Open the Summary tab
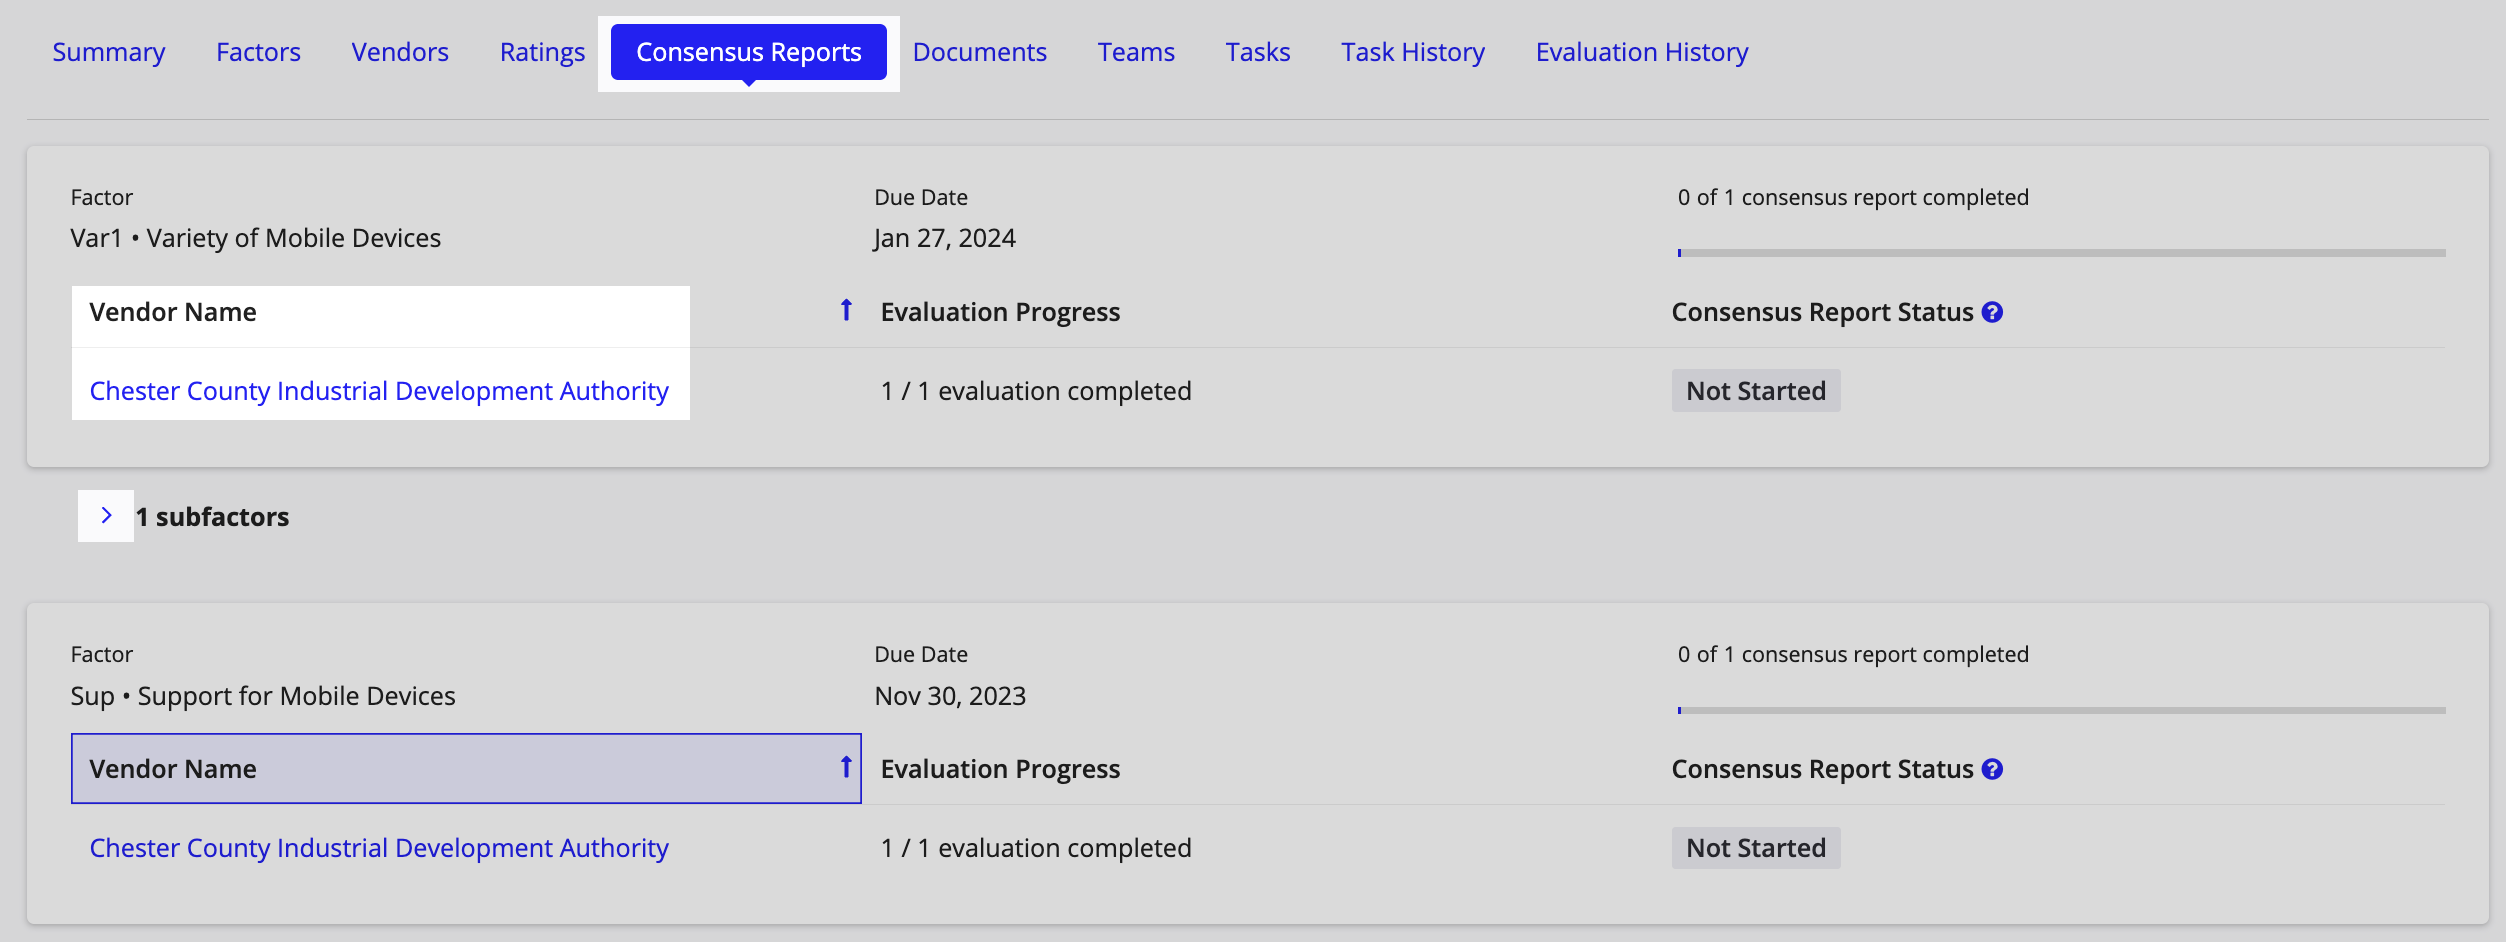The height and width of the screenshot is (942, 2506). (108, 52)
